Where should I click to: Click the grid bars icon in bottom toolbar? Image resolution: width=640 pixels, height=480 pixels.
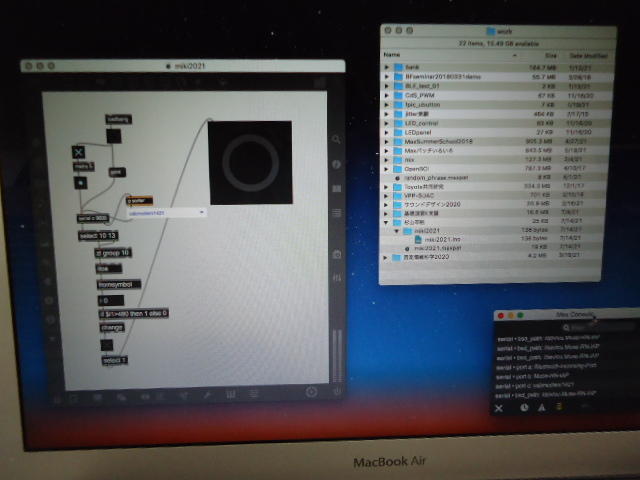coord(231,394)
